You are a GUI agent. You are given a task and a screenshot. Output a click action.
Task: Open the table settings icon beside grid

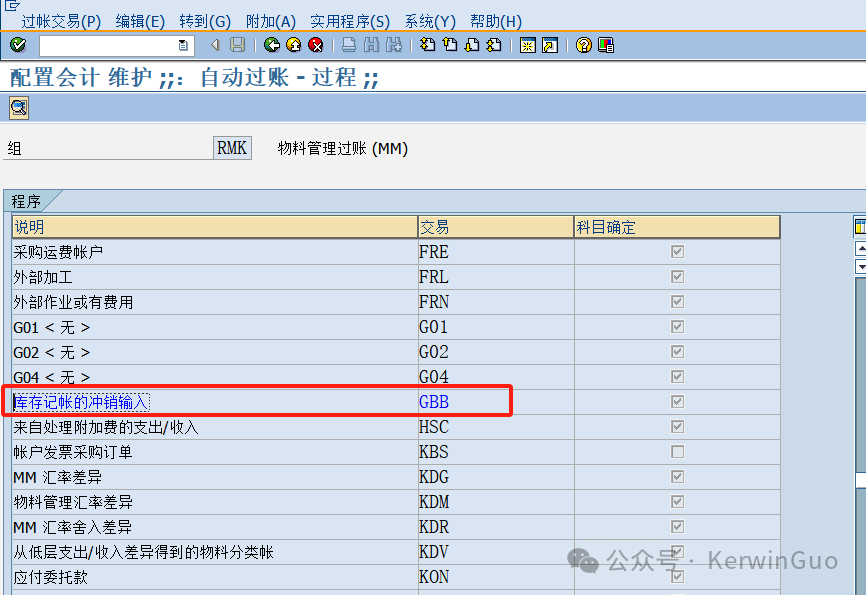(860, 226)
